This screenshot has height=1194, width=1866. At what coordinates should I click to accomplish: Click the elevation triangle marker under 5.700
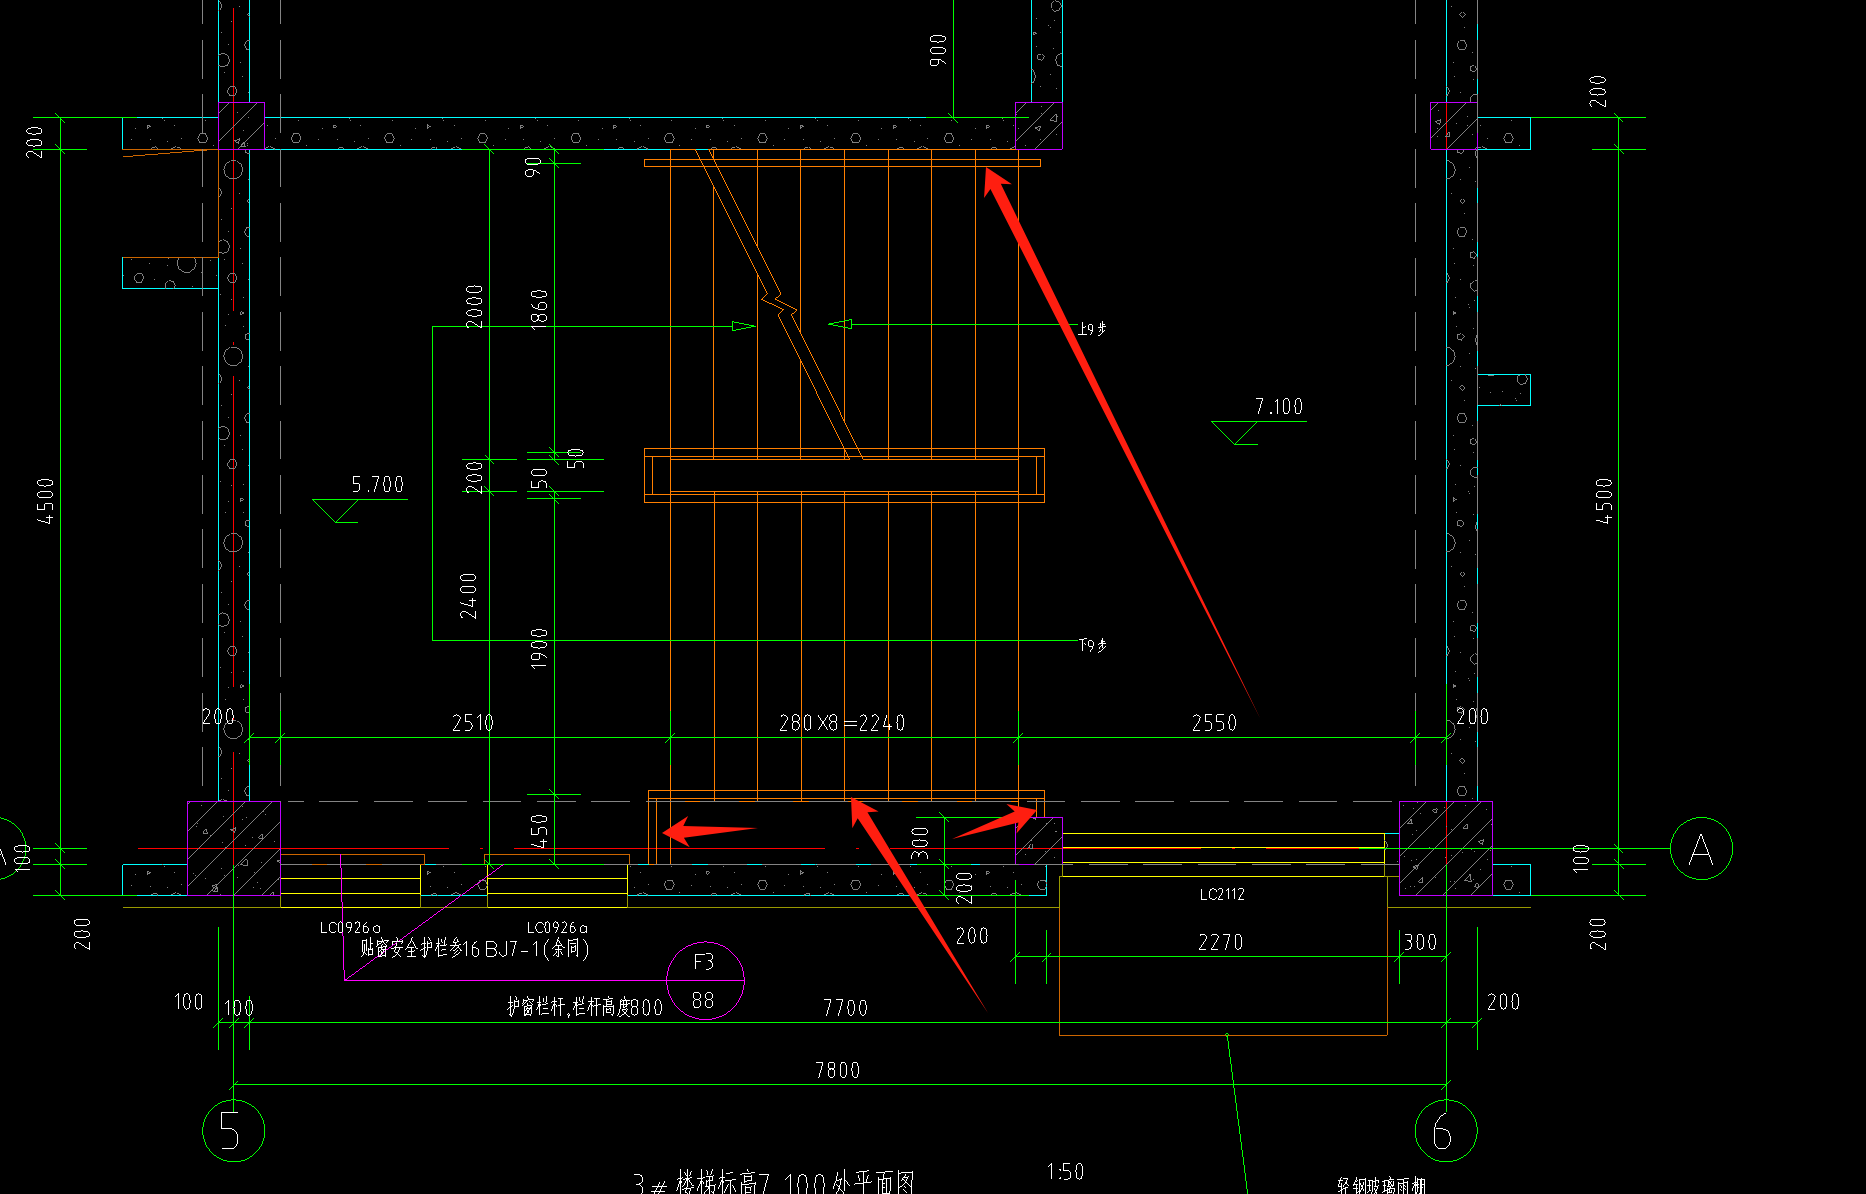(x=337, y=511)
